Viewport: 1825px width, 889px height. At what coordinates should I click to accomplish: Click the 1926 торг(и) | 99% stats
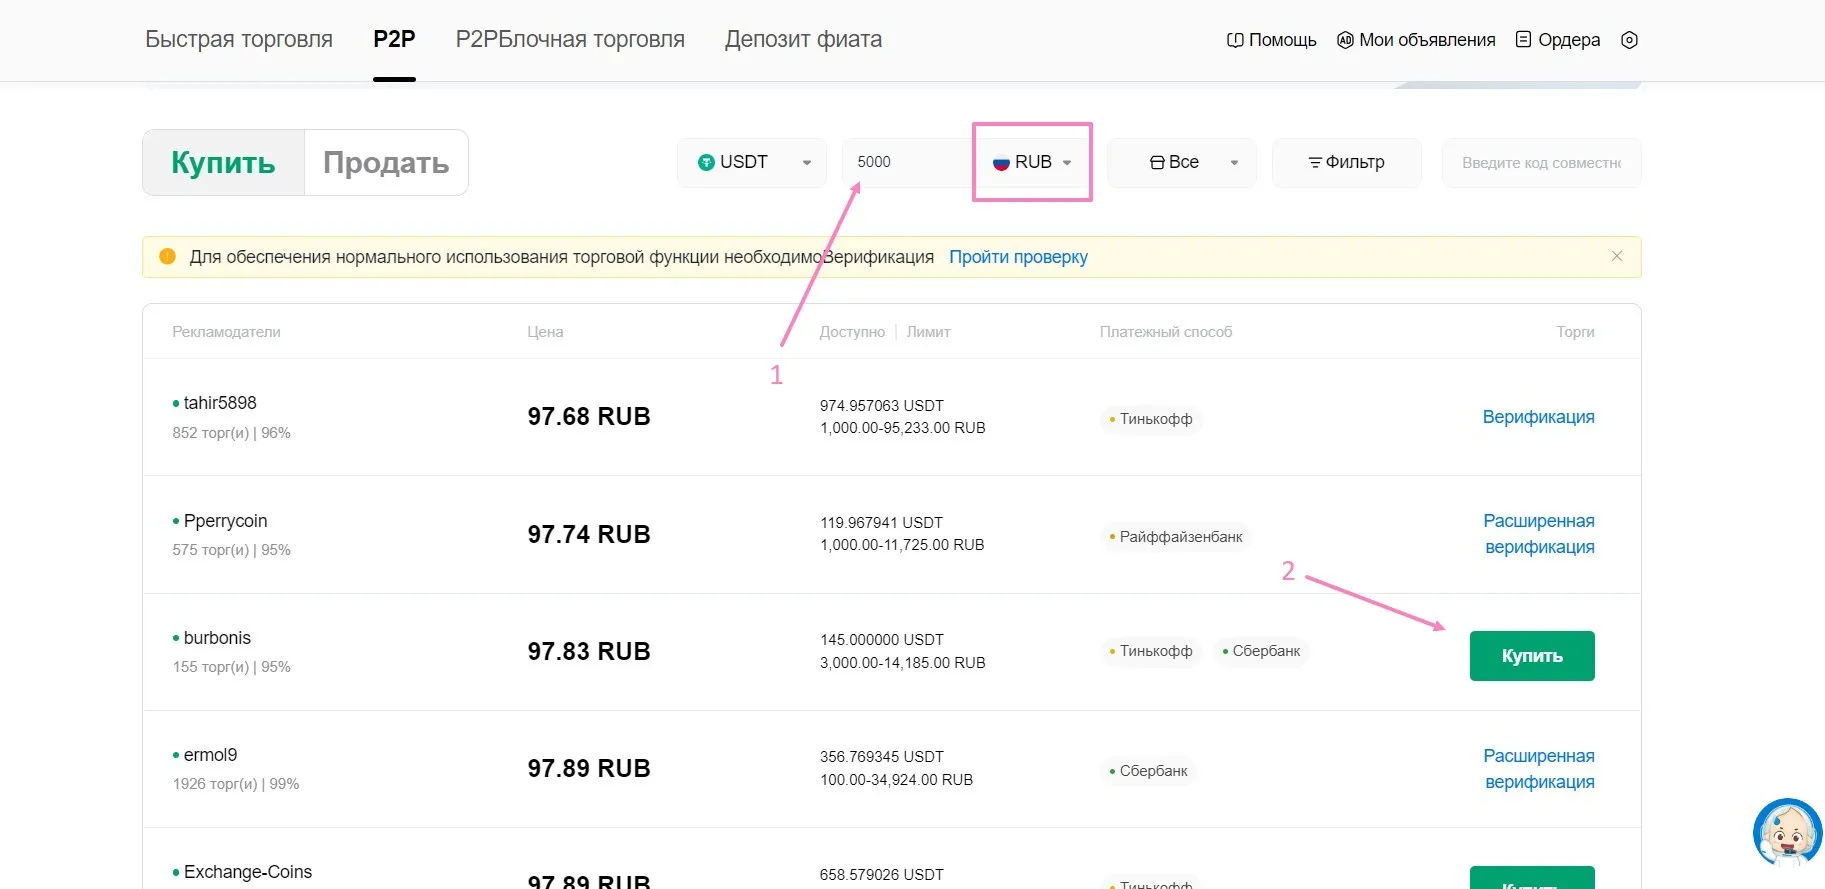pos(236,784)
